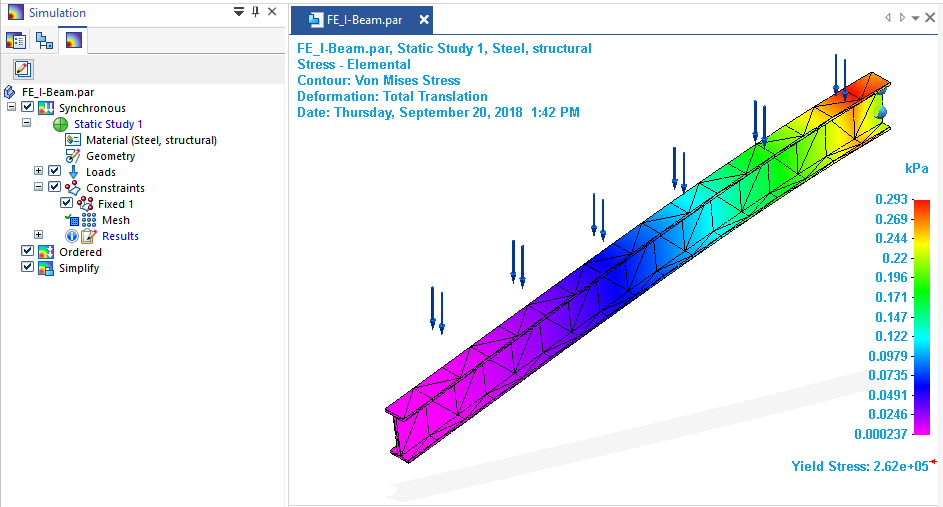Uncheck the Loads checkbox

pos(55,172)
